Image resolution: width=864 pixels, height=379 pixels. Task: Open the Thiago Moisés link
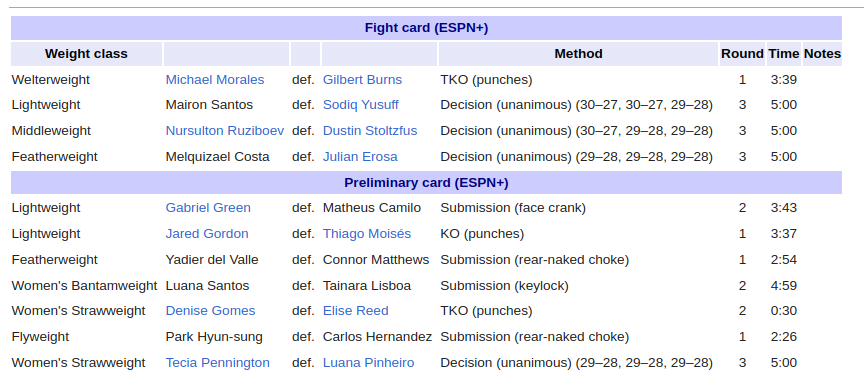click(367, 234)
